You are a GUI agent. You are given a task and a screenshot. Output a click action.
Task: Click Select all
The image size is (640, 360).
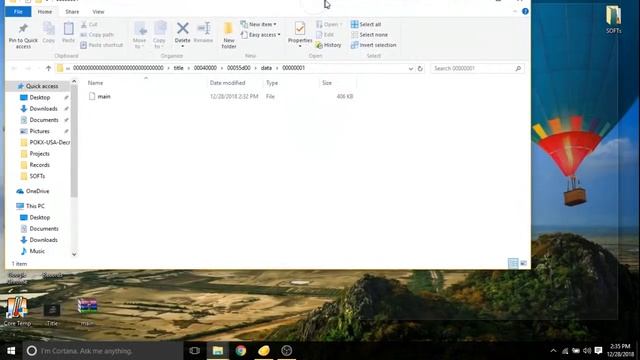pyautogui.click(x=366, y=24)
